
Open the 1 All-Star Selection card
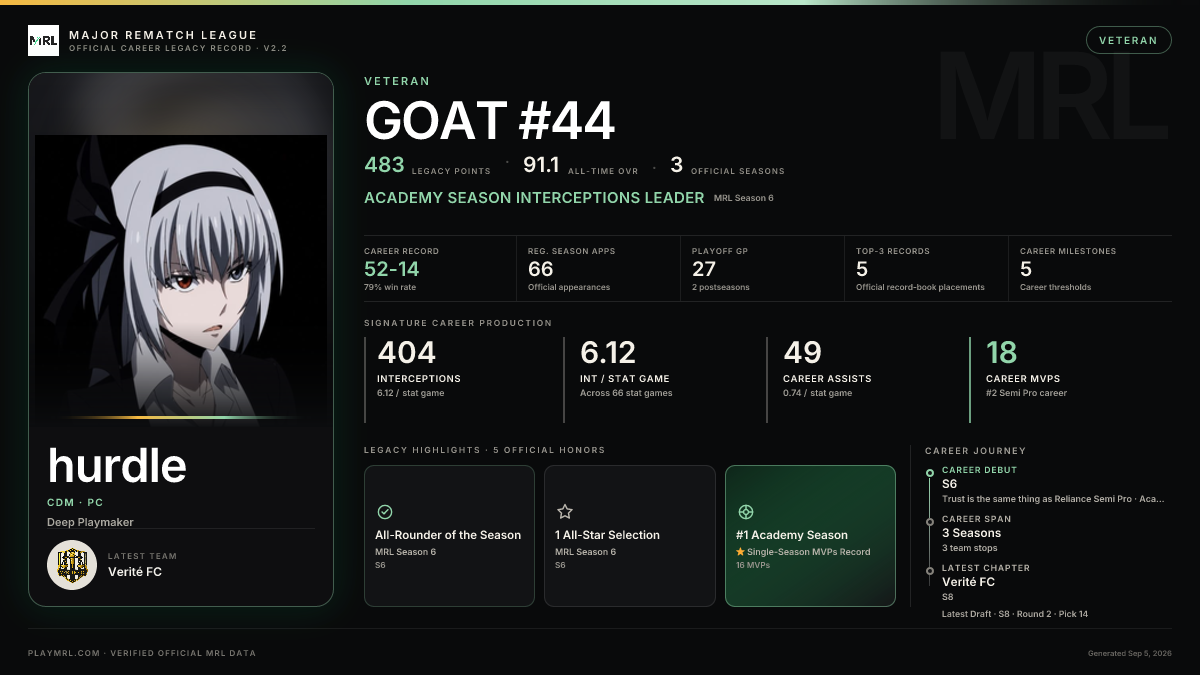(x=630, y=536)
